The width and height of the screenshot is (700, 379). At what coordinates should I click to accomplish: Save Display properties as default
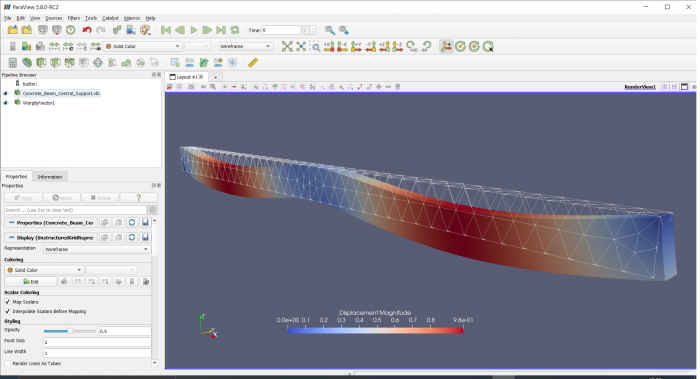145,237
